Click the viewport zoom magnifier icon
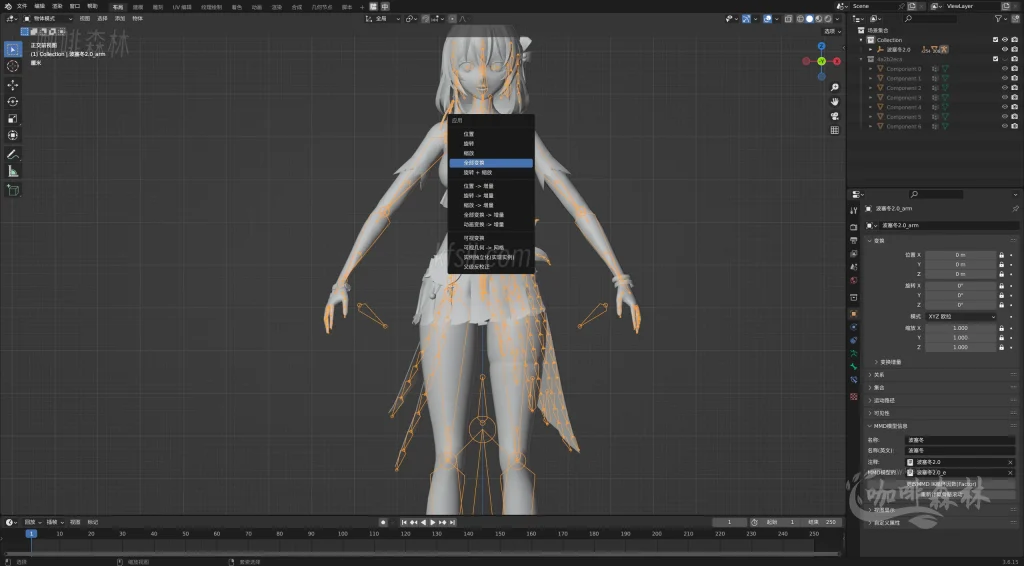Image resolution: width=1024 pixels, height=566 pixels. click(x=835, y=87)
